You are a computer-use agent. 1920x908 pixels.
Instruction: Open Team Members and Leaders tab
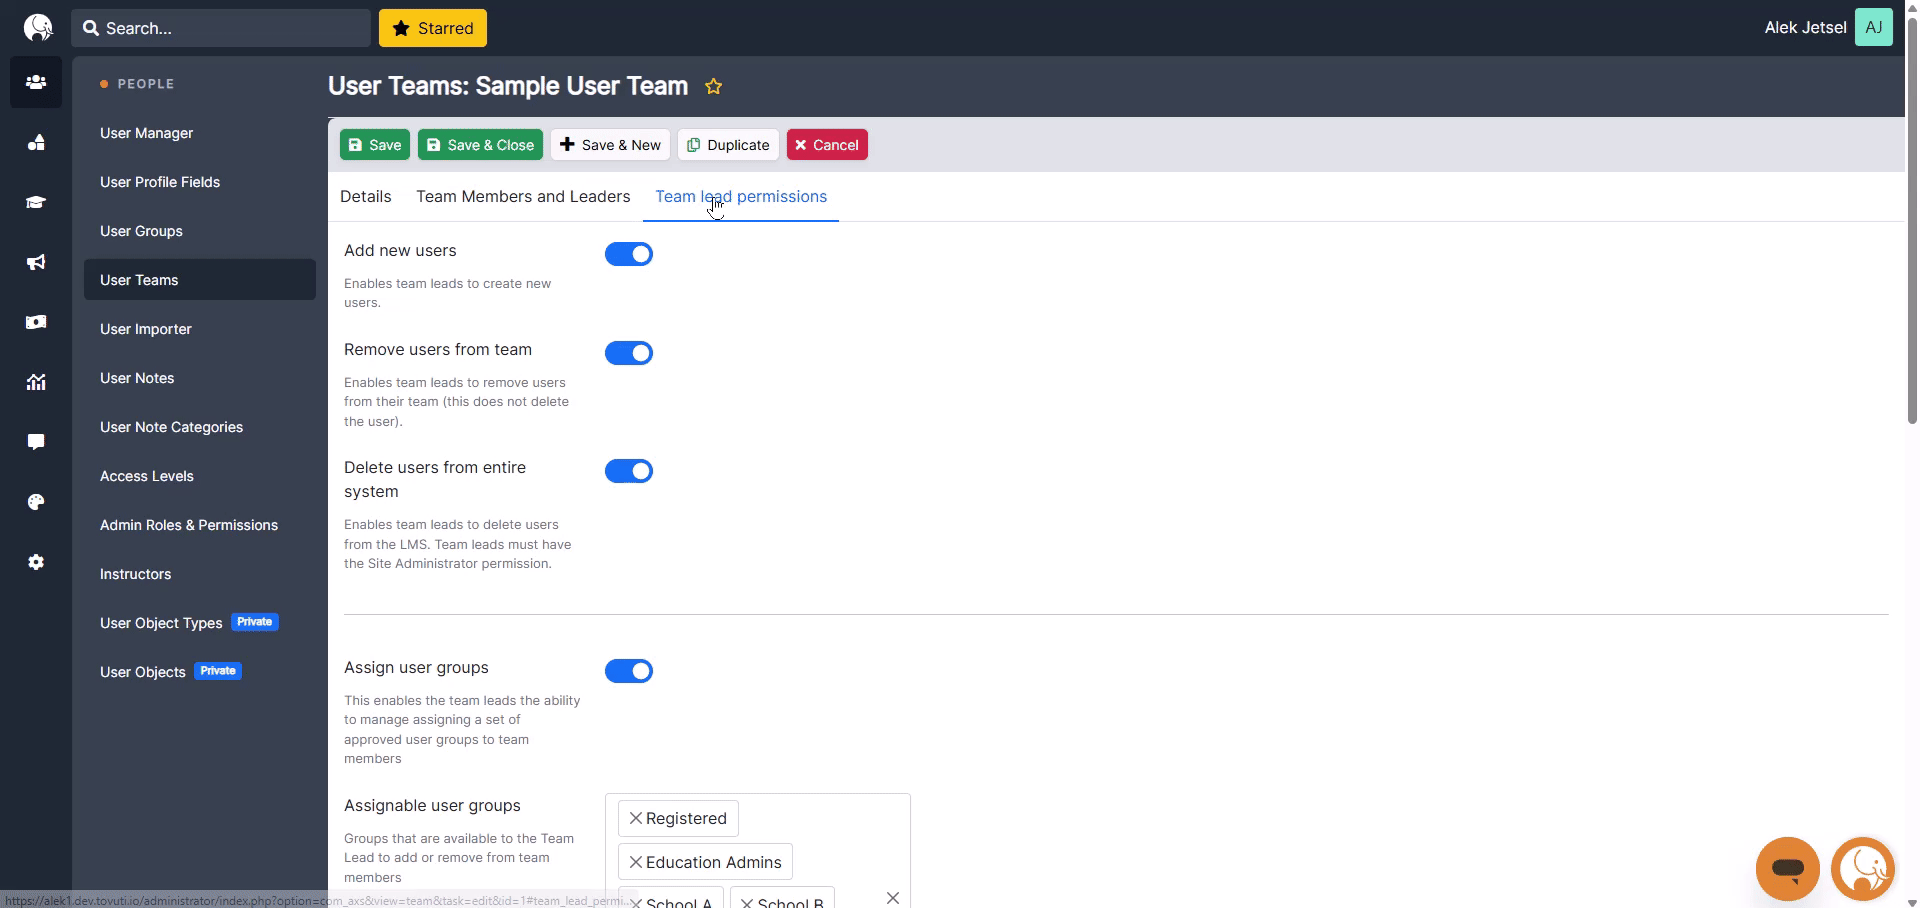523,197
